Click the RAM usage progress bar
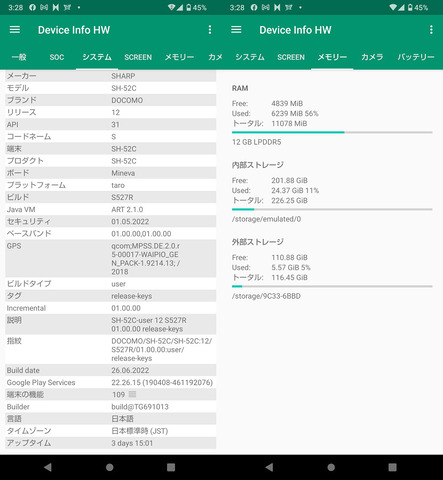 pos(332,132)
